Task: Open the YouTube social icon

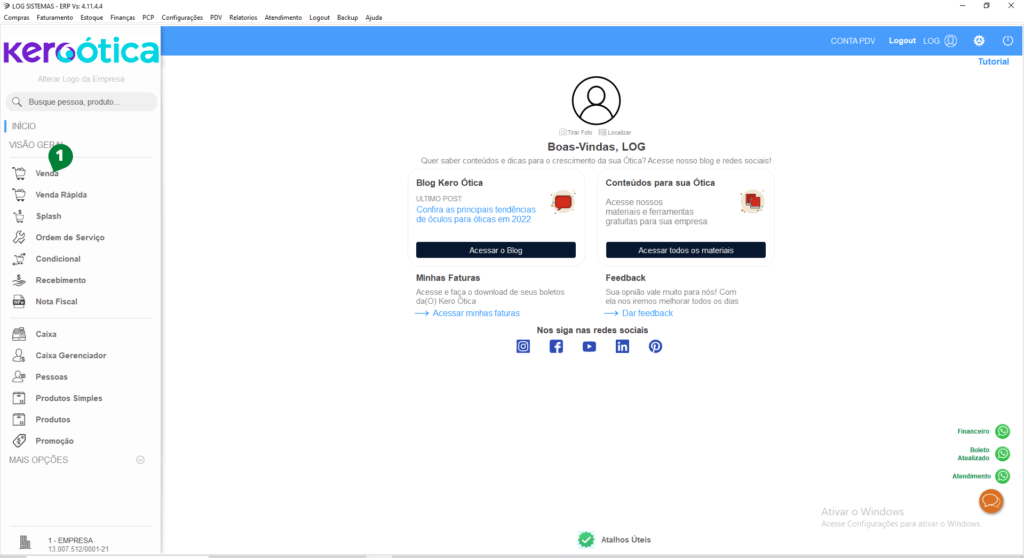Action: tap(589, 346)
